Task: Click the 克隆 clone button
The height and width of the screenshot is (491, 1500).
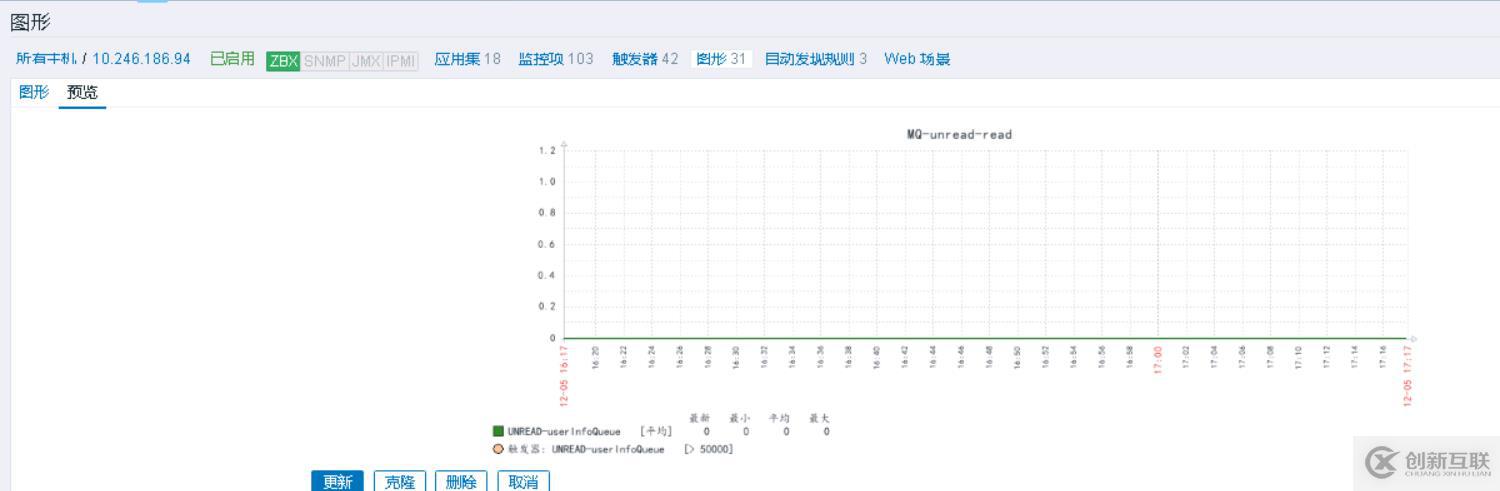Action: point(400,481)
